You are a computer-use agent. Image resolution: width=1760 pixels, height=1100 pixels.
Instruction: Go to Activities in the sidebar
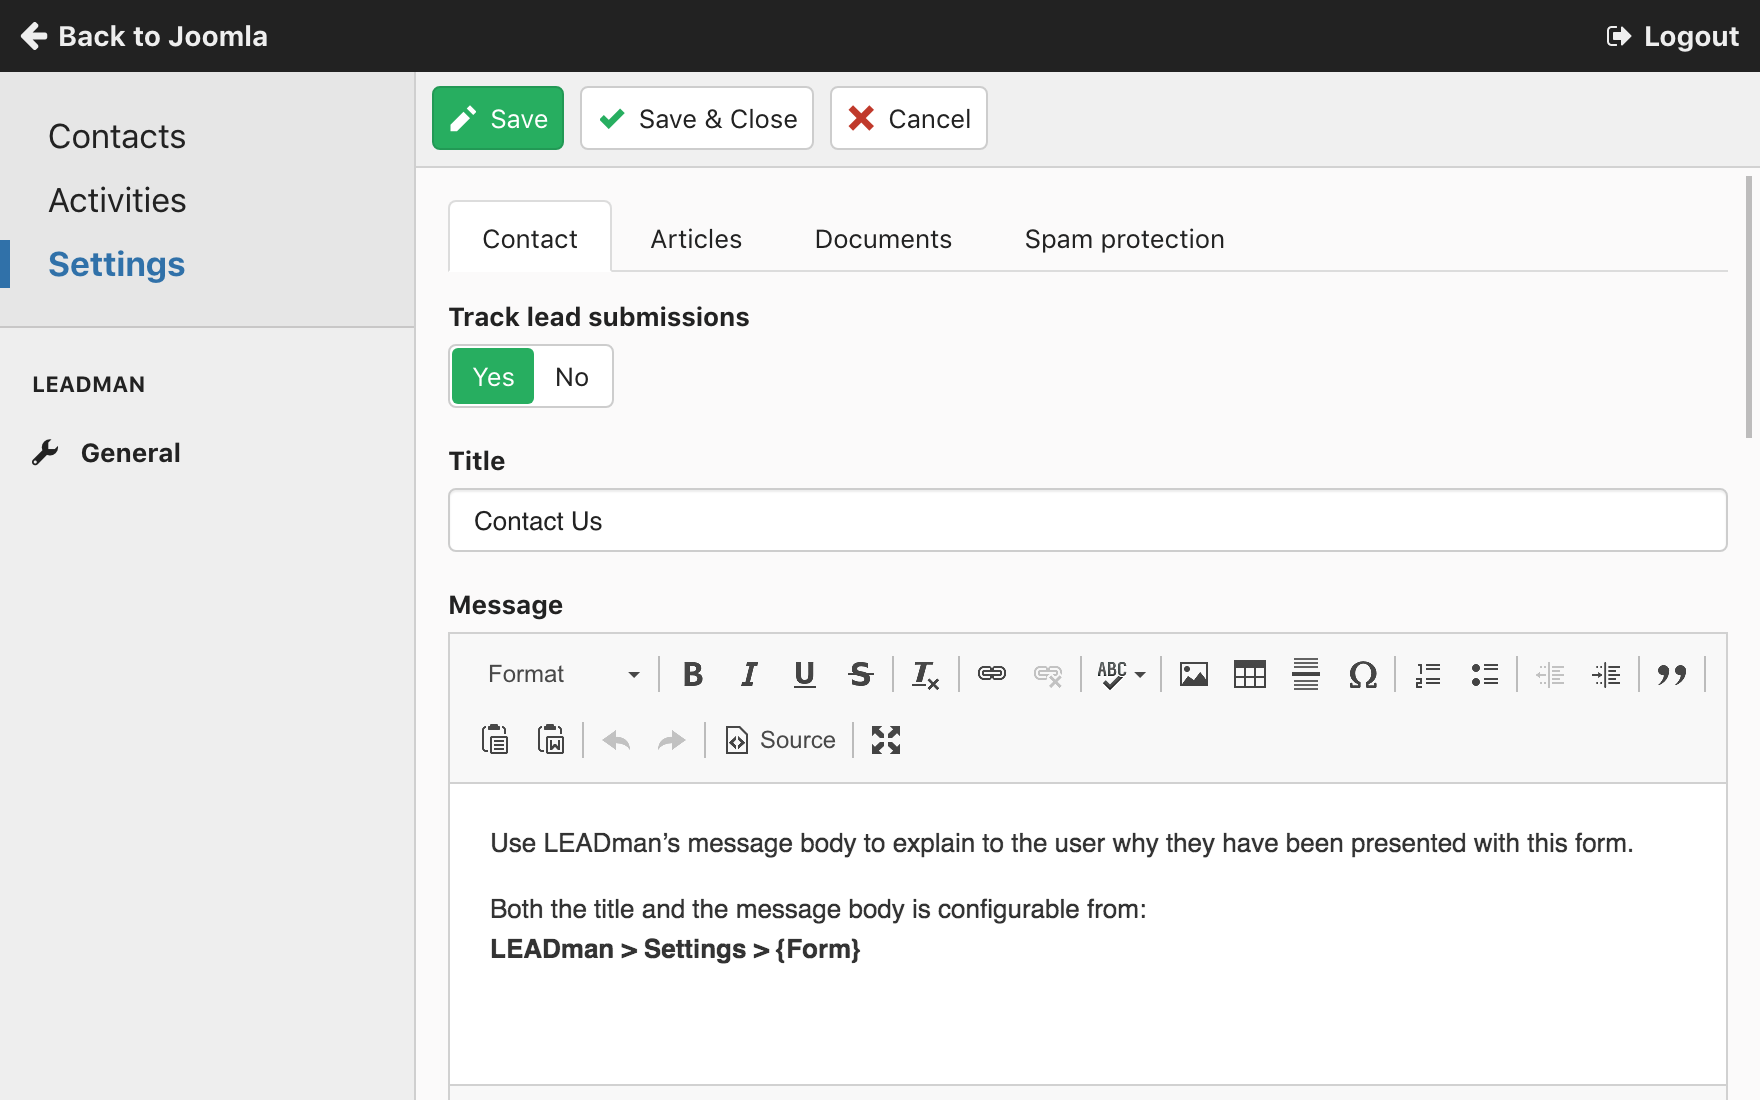pyautogui.click(x=117, y=200)
